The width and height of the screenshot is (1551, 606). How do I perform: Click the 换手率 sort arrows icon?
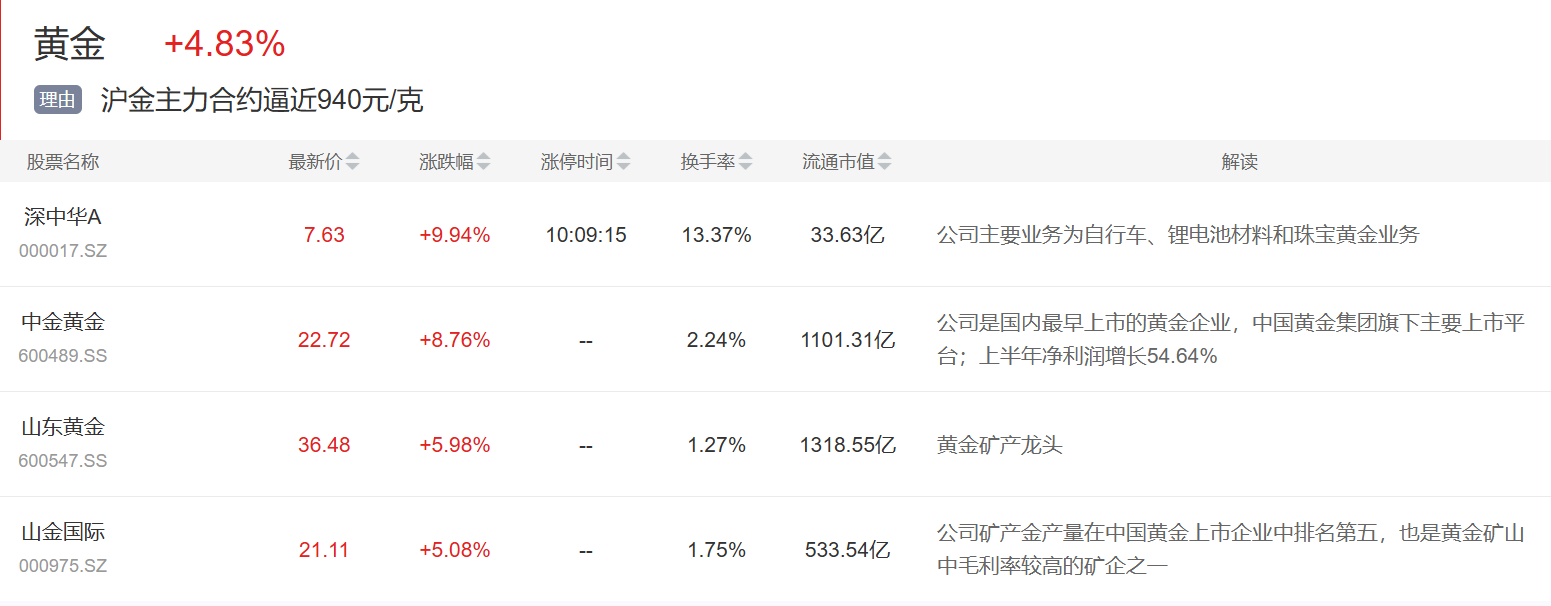[x=746, y=162]
